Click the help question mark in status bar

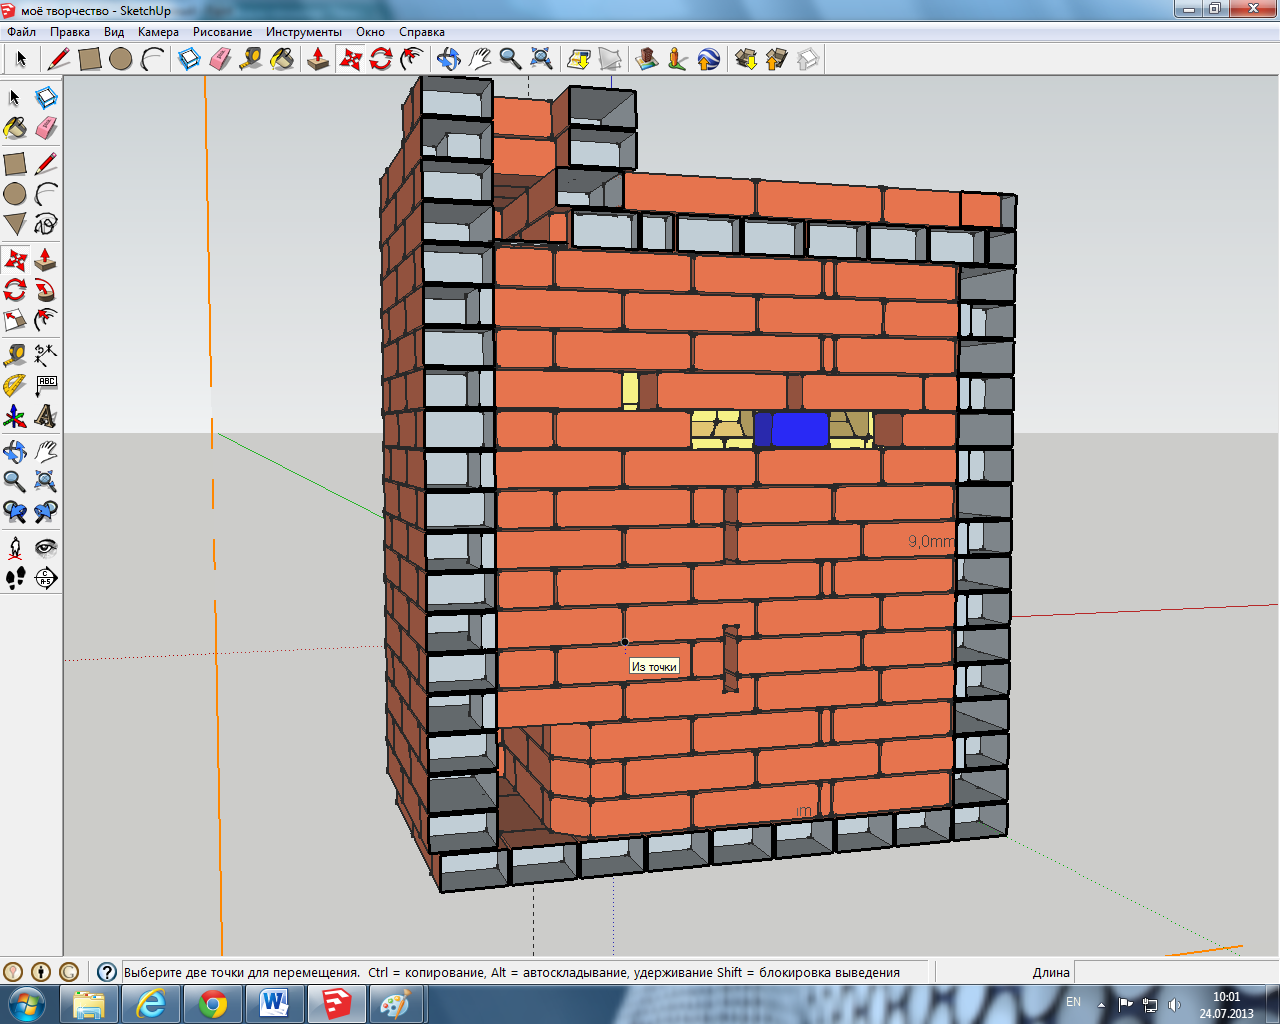107,972
